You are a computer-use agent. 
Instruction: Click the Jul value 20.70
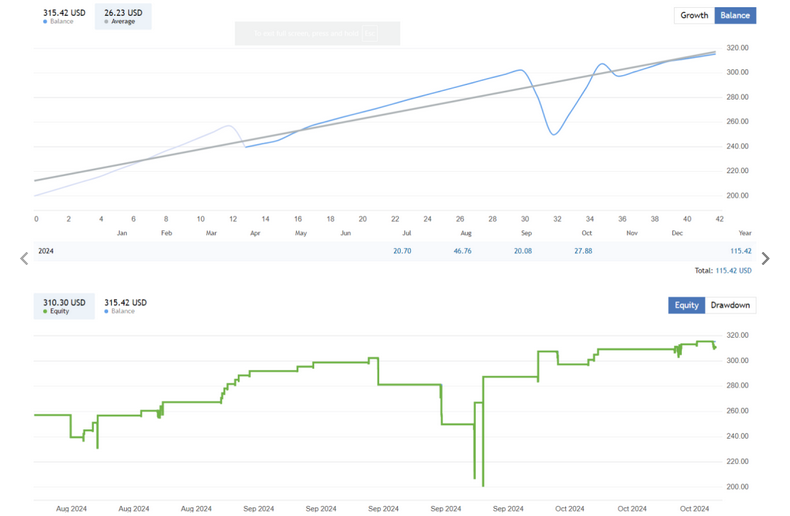(402, 251)
